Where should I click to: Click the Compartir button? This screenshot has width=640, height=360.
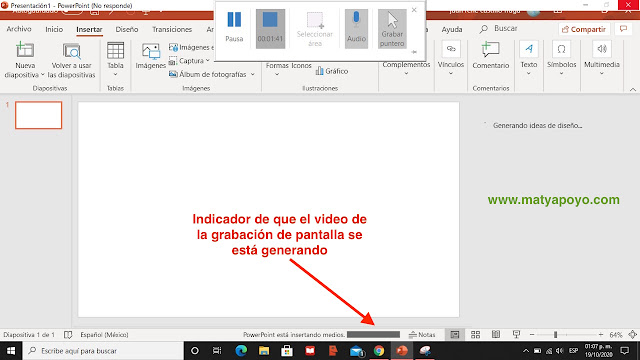coord(584,29)
